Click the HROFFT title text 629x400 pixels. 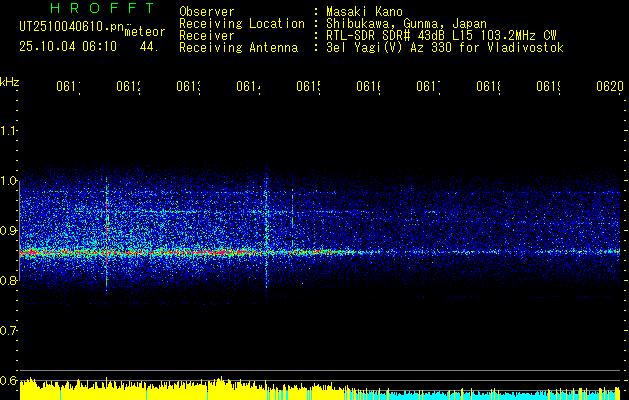[x=102, y=8]
